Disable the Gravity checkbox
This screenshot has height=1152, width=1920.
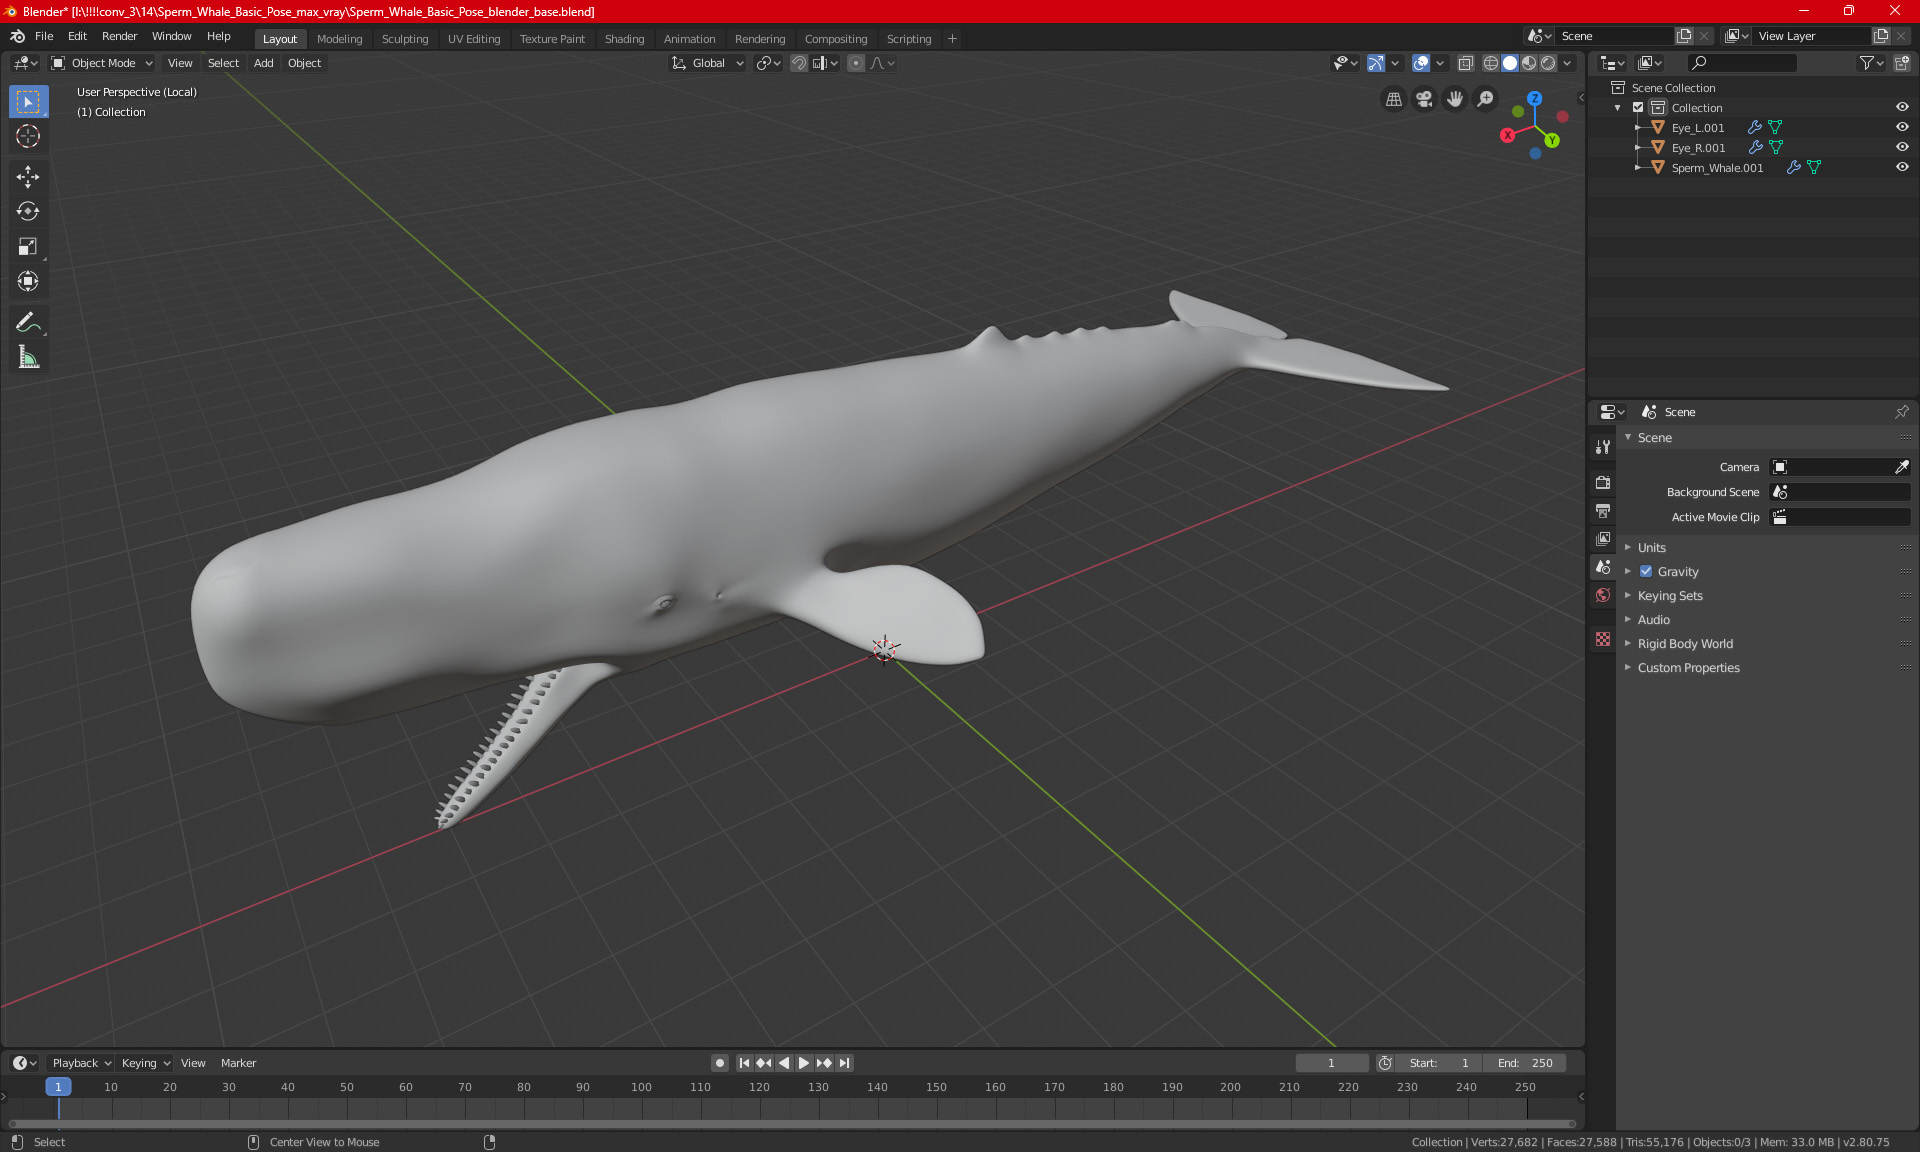pyautogui.click(x=1646, y=572)
